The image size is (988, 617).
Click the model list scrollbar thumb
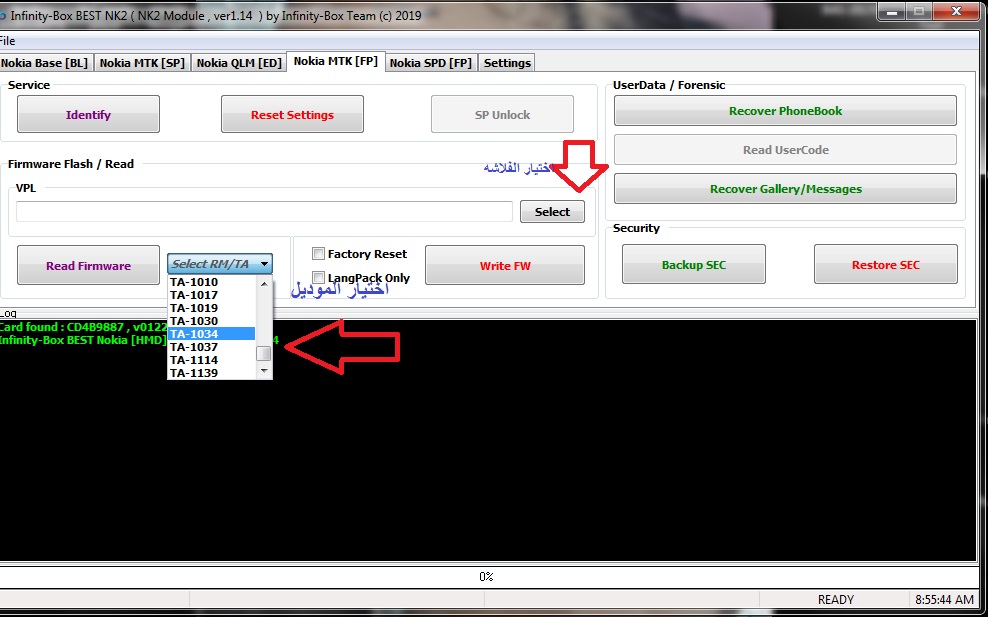pos(264,354)
